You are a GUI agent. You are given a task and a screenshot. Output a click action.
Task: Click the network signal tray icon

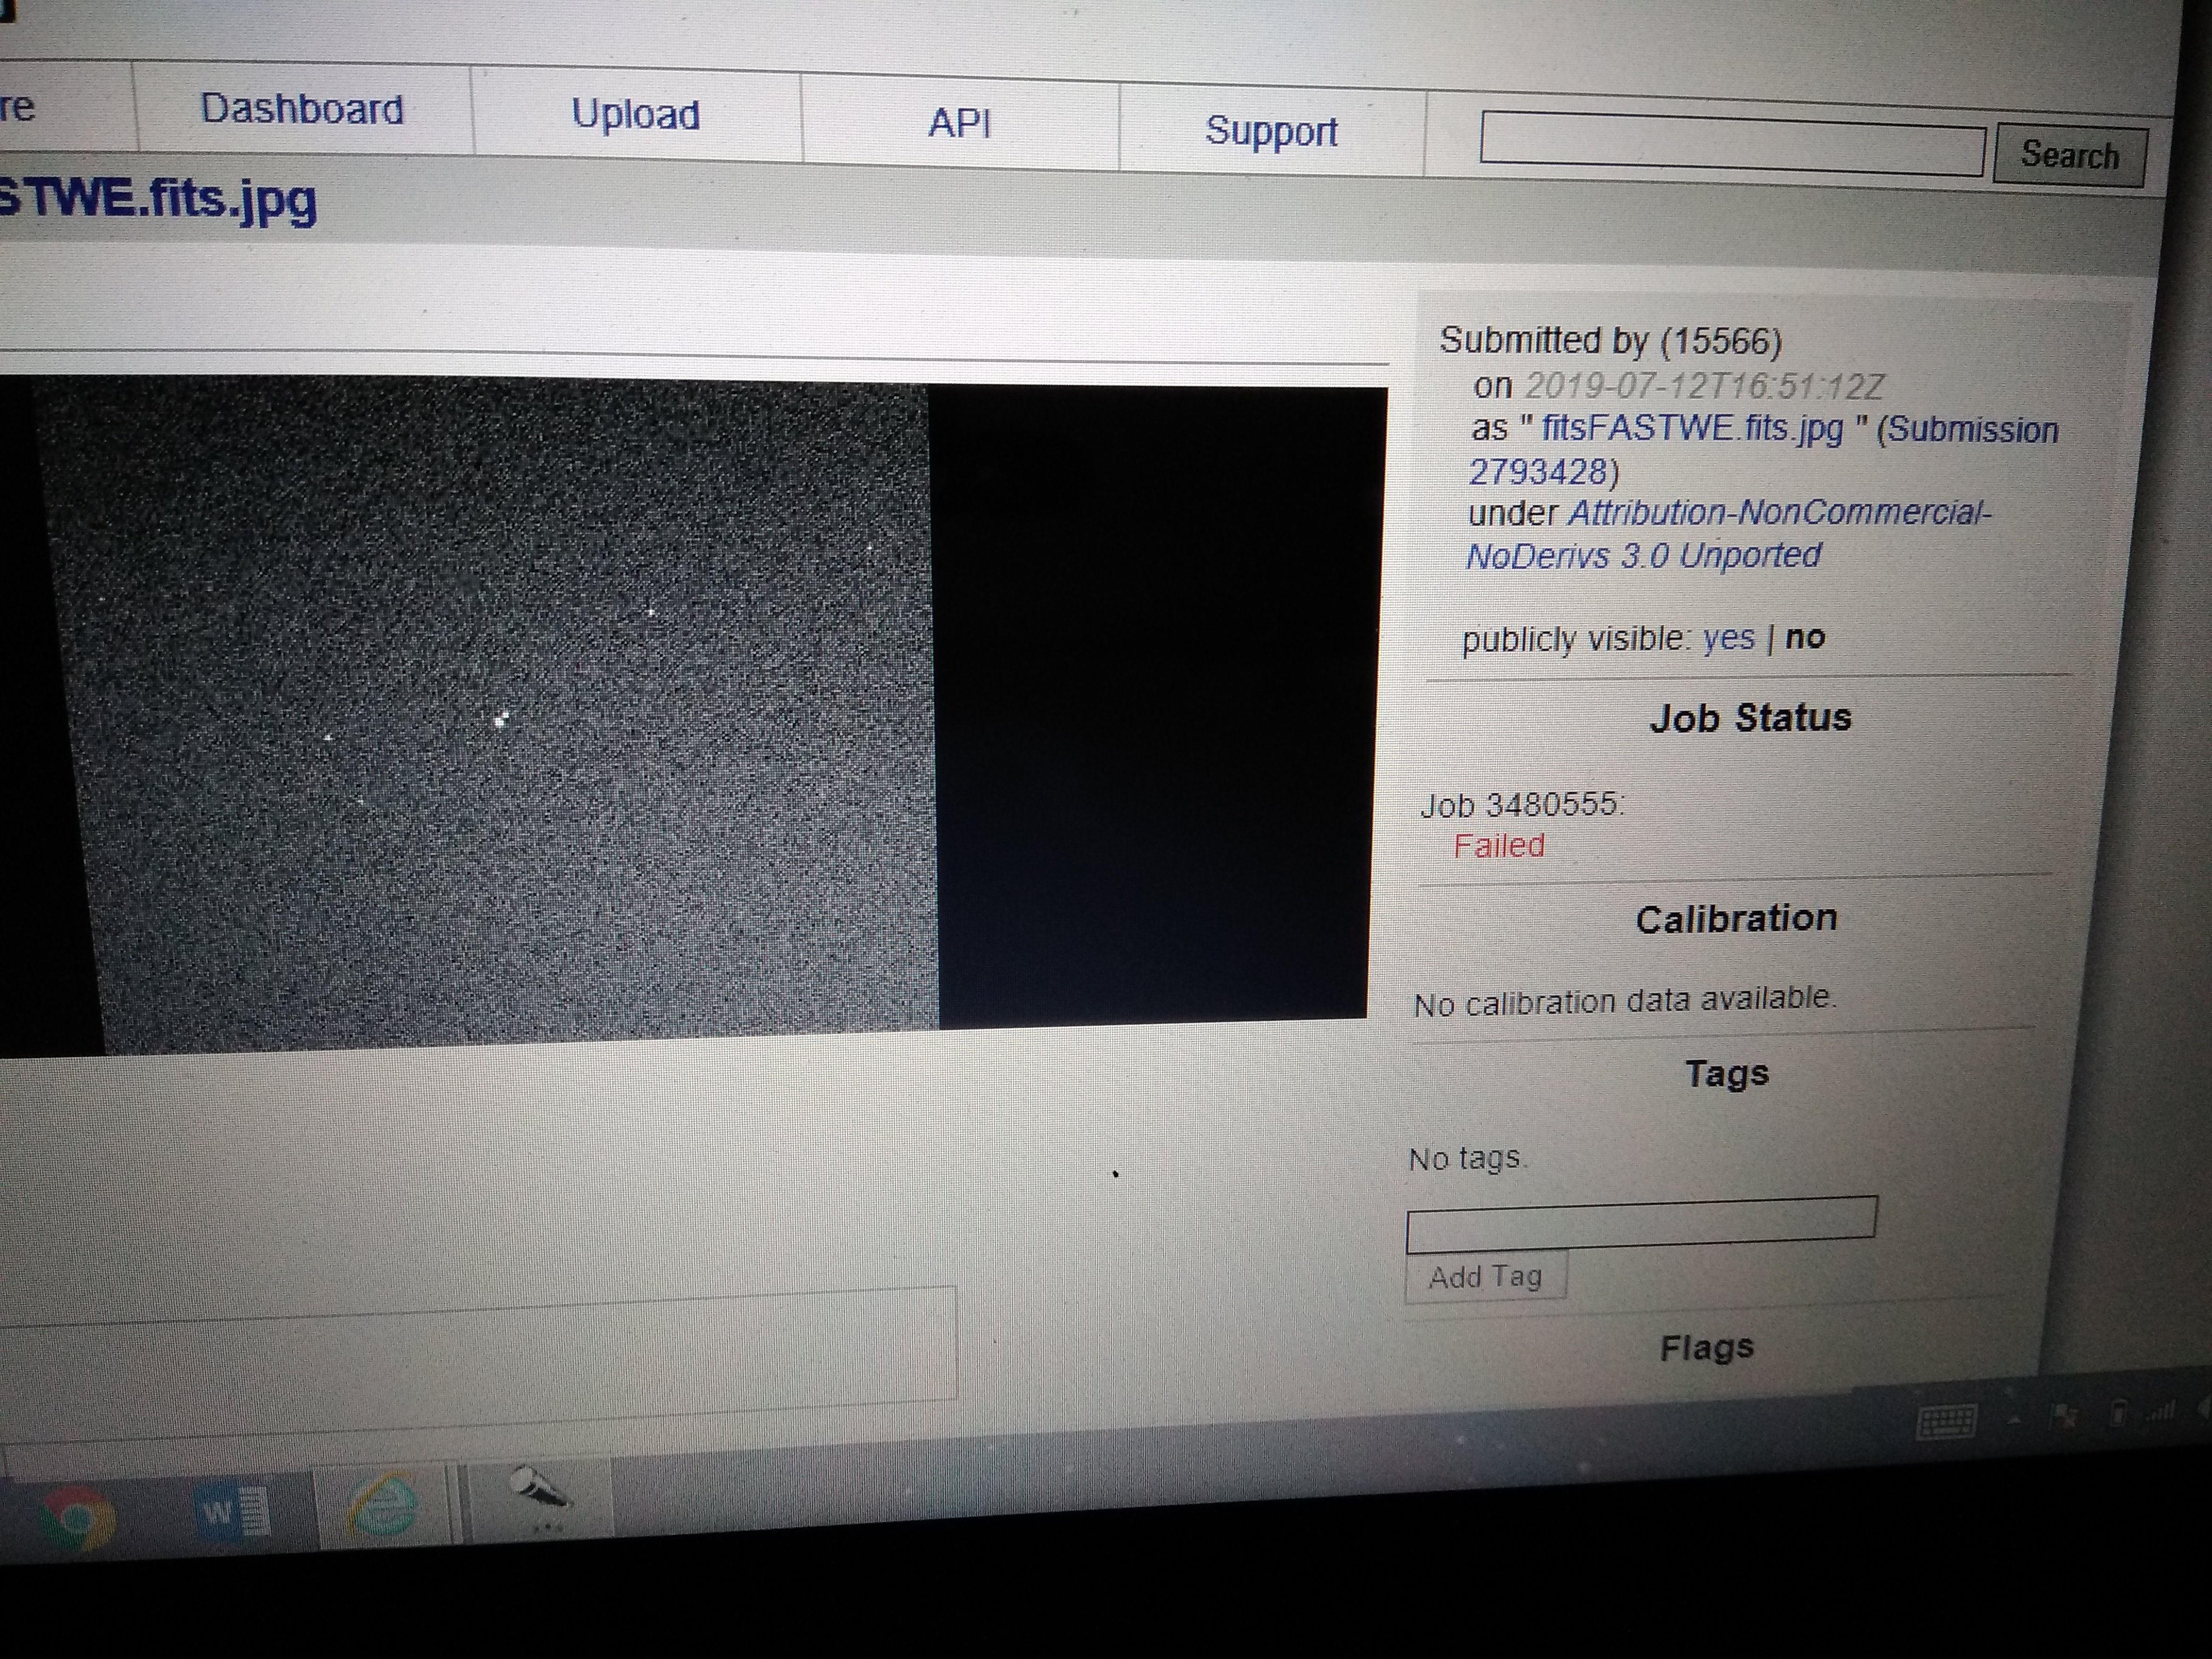click(x=2160, y=1411)
